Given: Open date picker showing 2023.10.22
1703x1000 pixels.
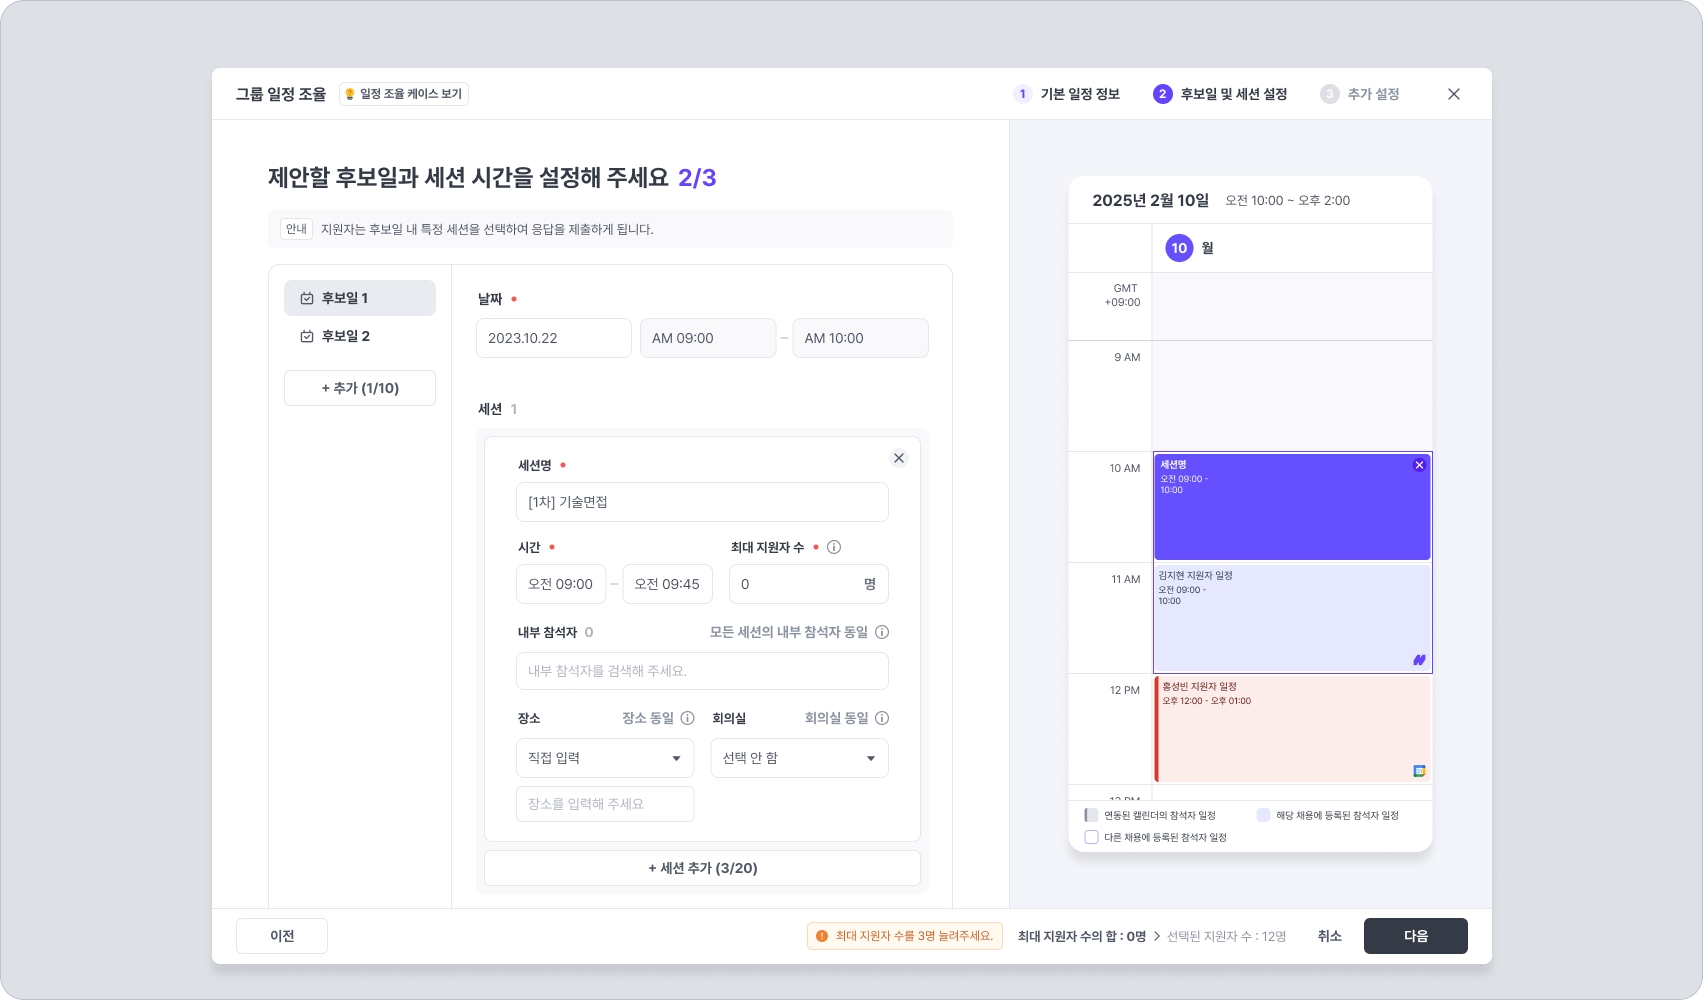Looking at the screenshot, I should coord(554,338).
